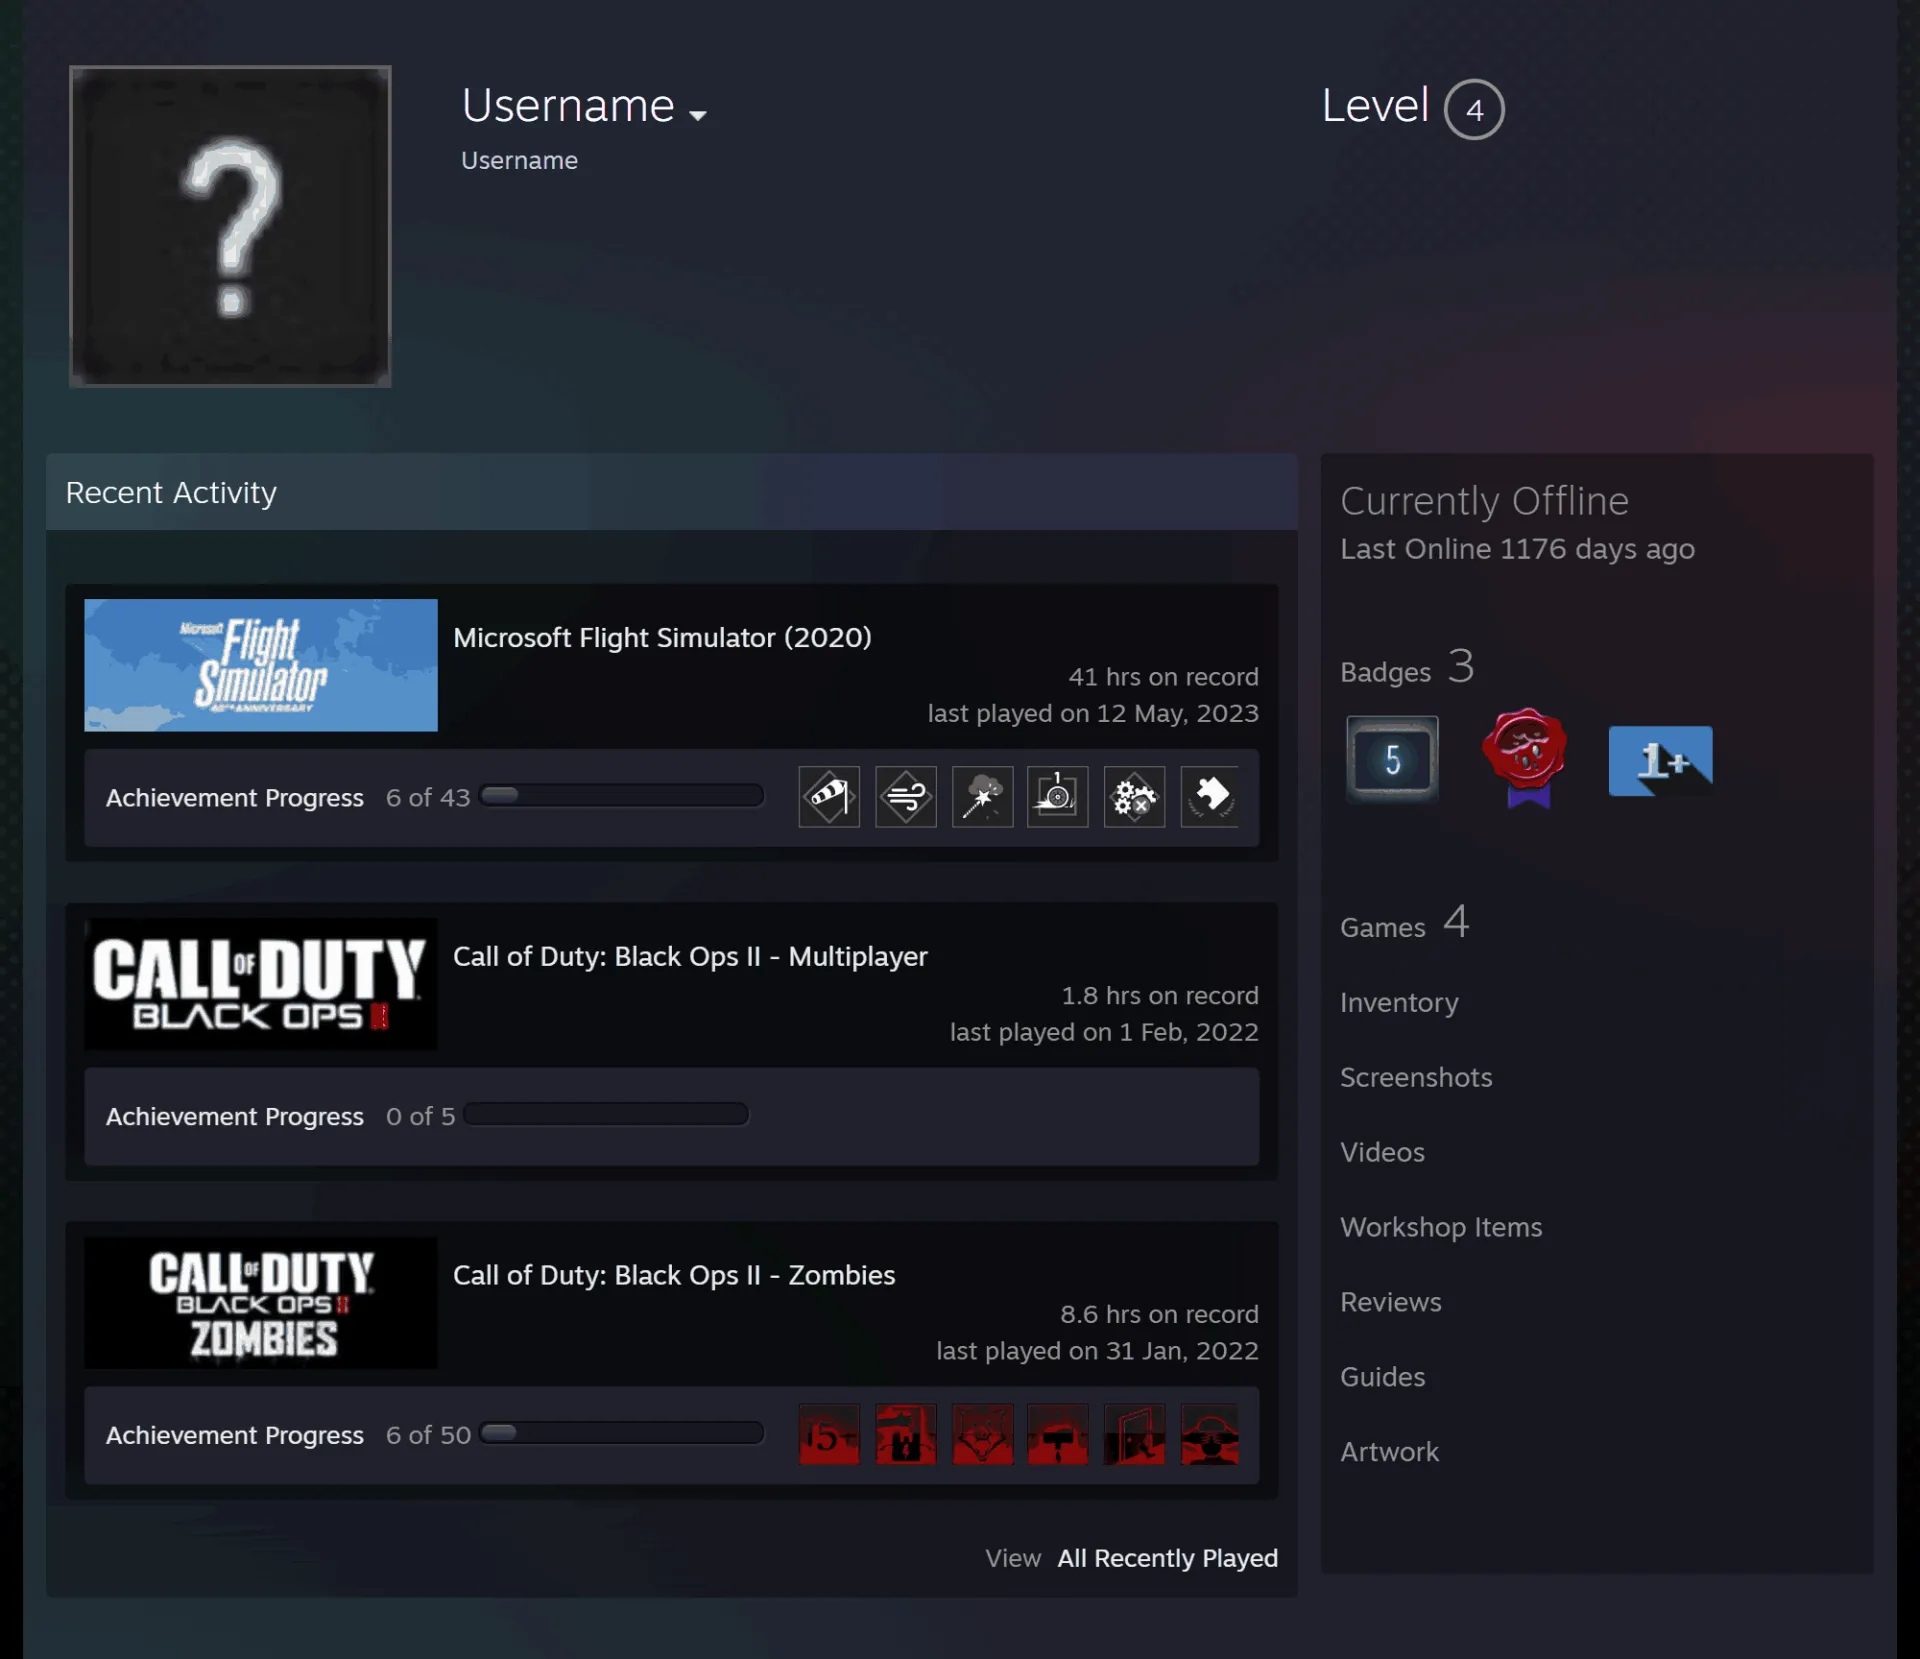Expand the Username dropdown arrow
This screenshot has height=1659, width=1920.
(698, 116)
